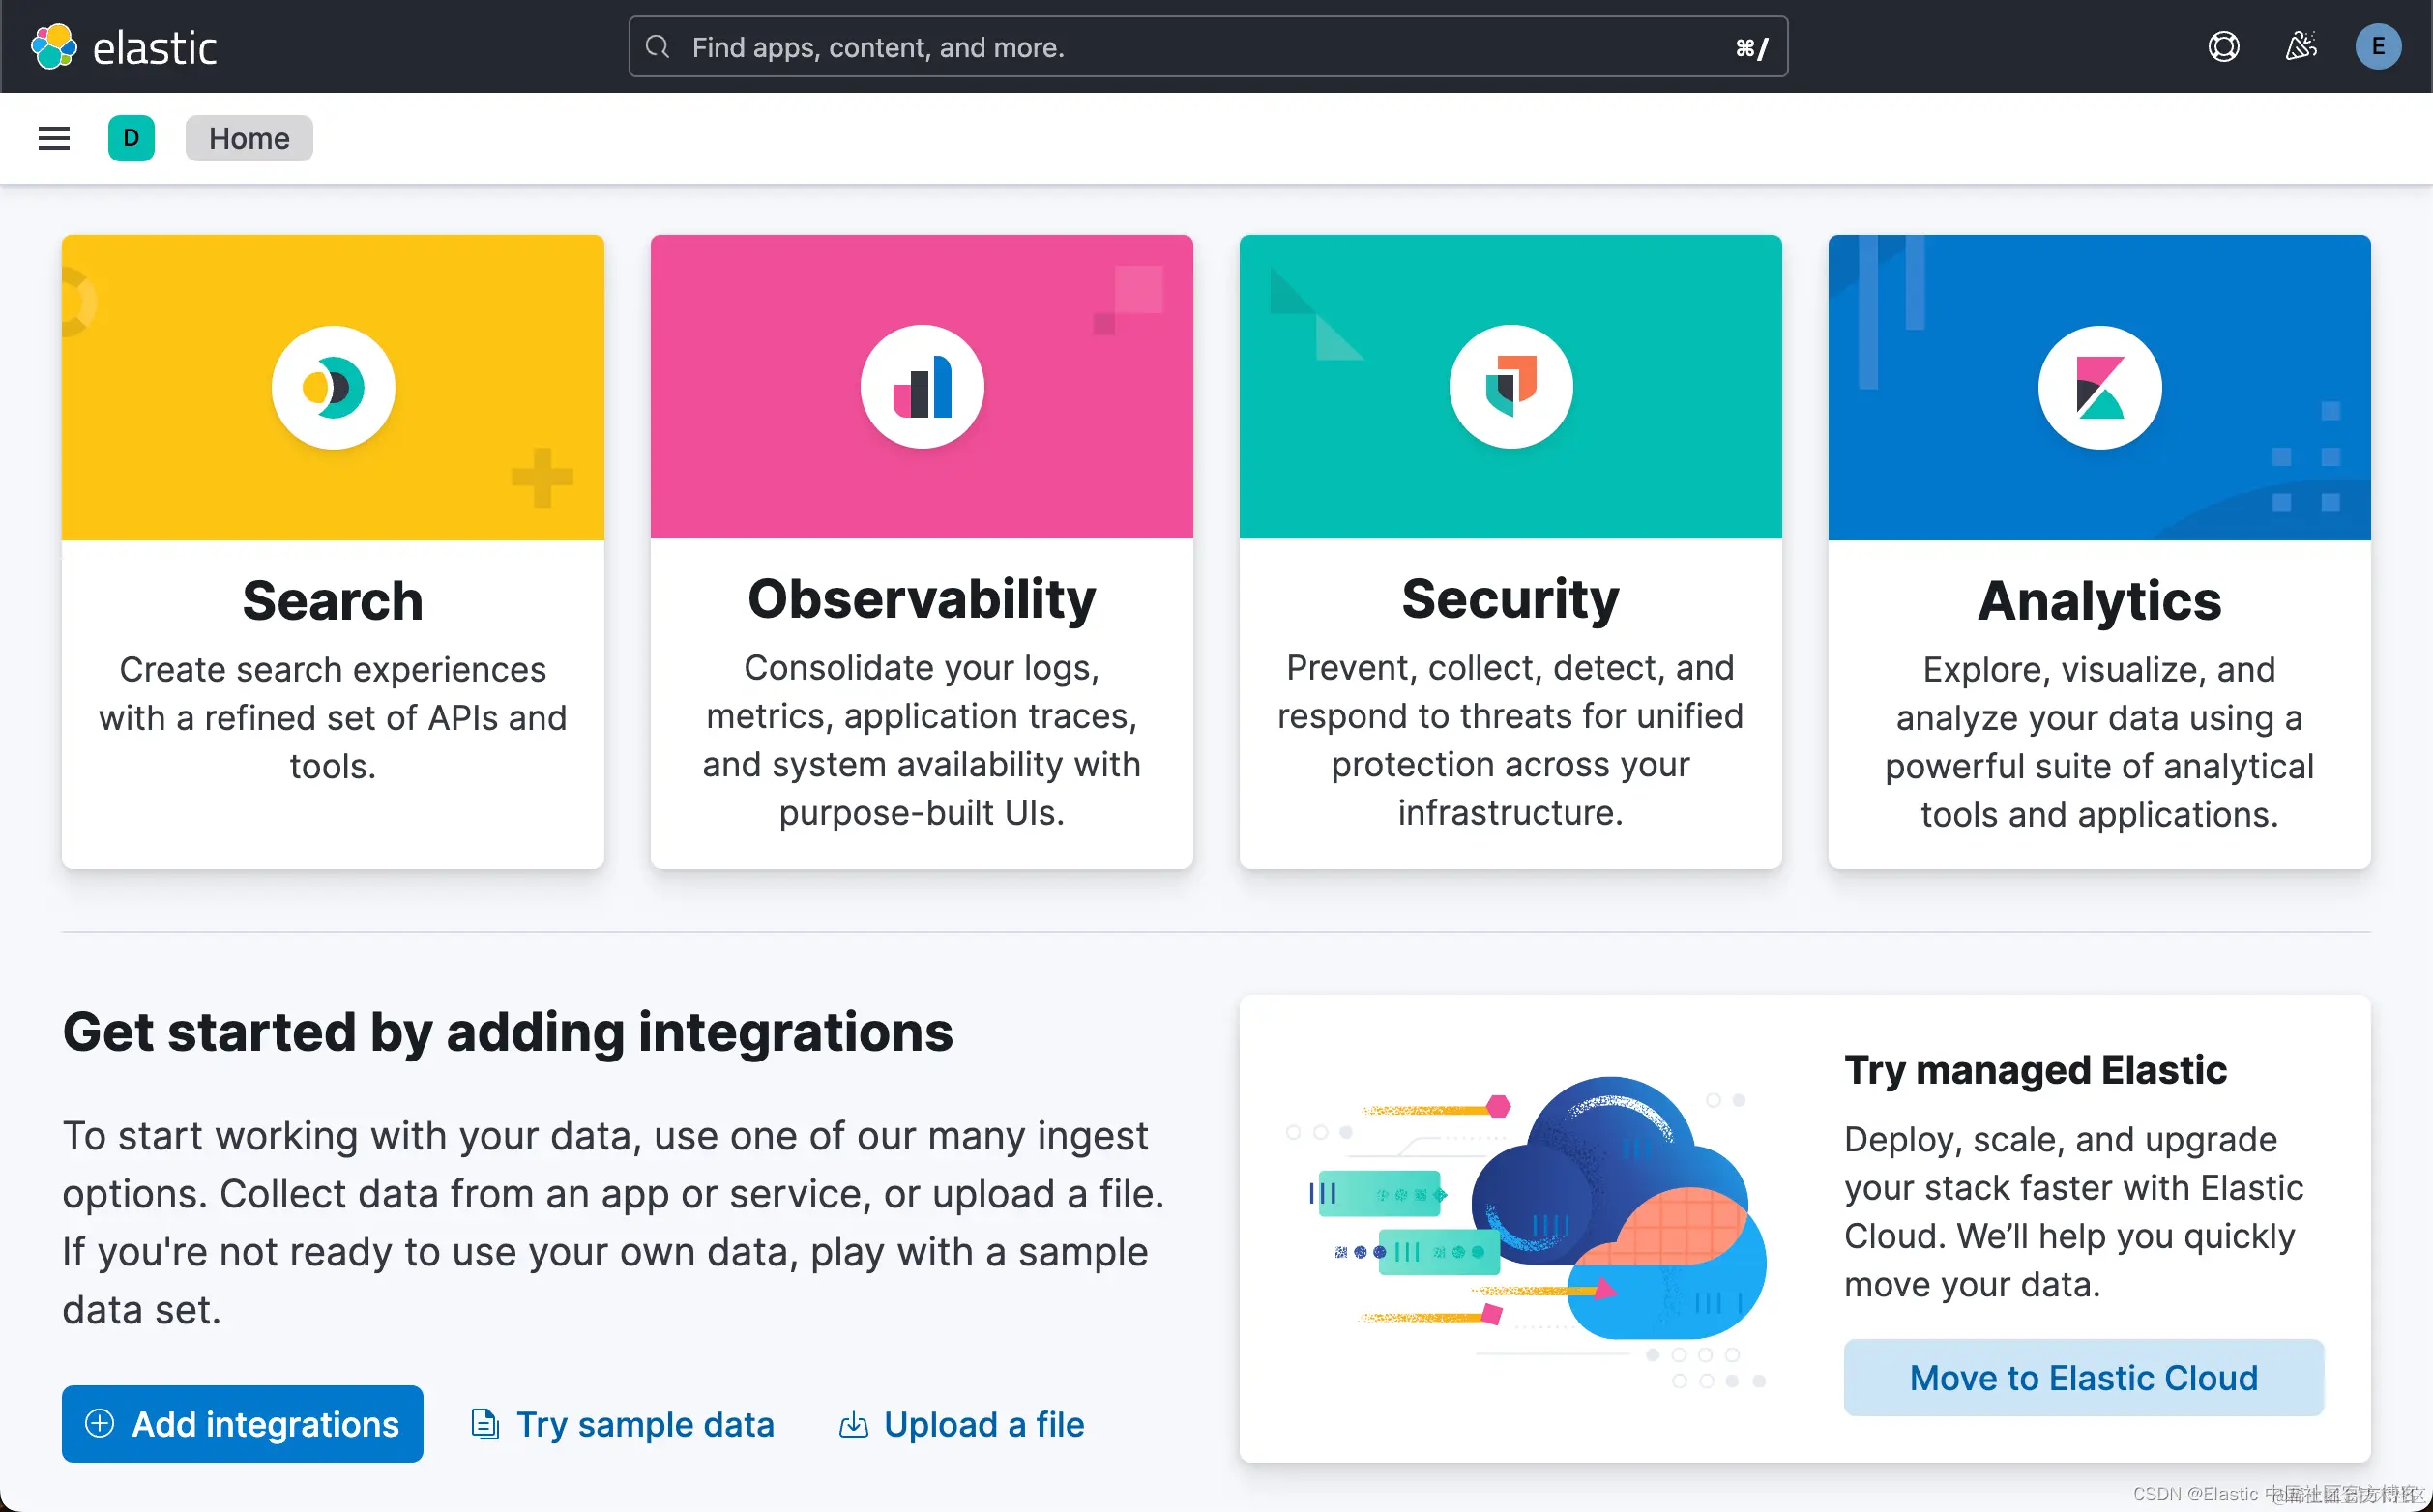Open the space selector D avatar
This screenshot has width=2433, height=1512.
[131, 138]
